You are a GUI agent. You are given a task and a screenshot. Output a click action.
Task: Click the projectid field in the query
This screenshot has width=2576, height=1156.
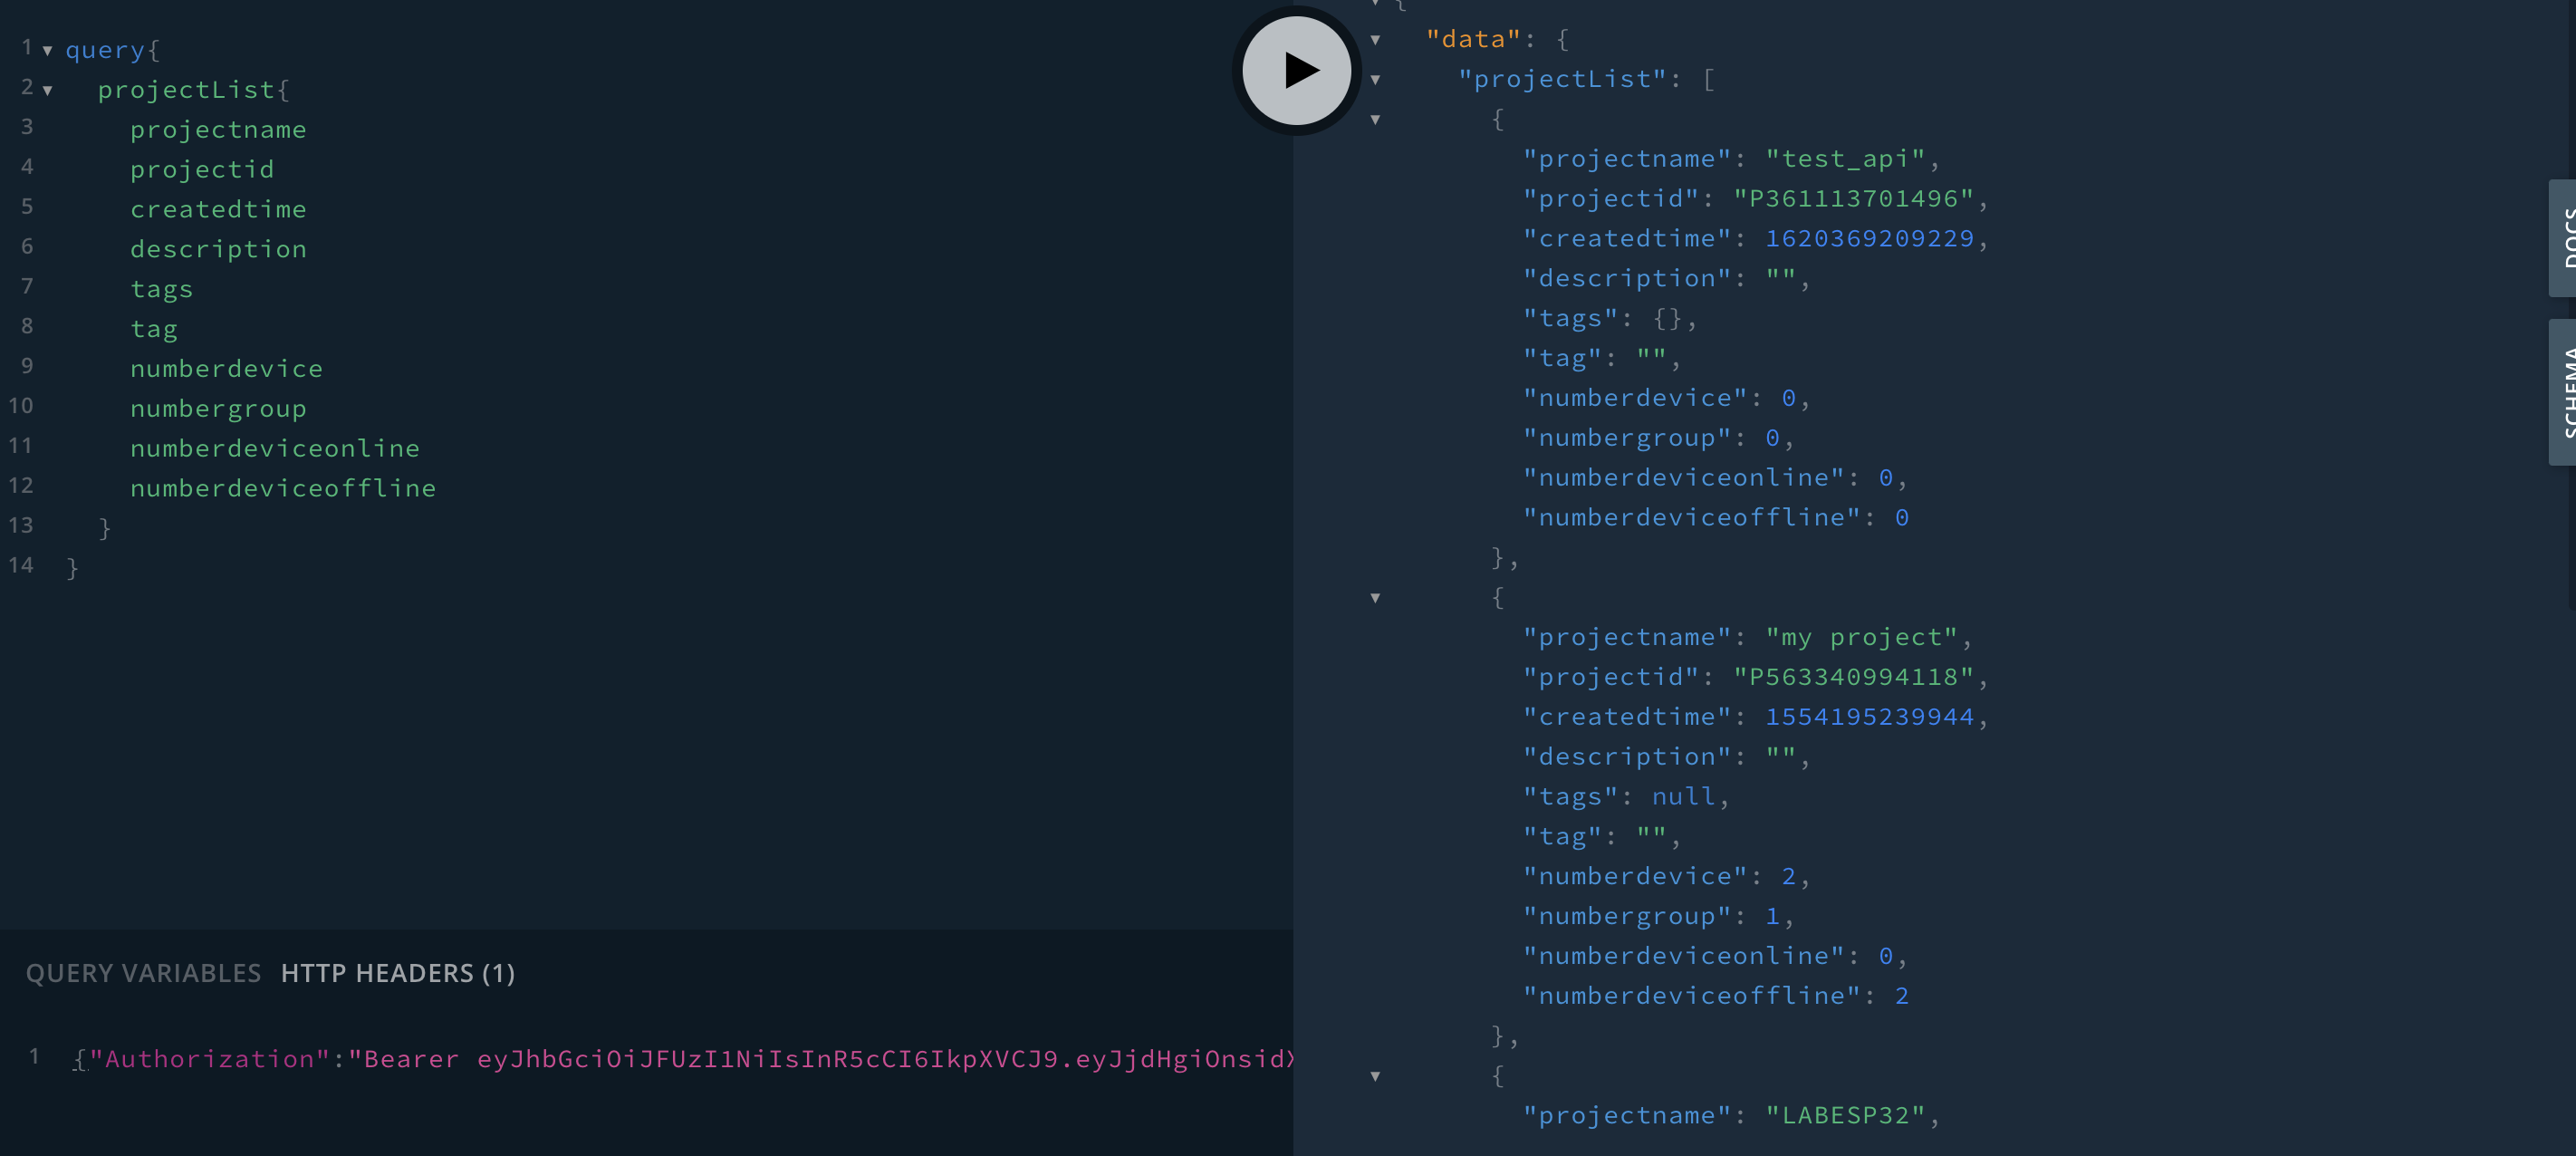click(x=202, y=170)
